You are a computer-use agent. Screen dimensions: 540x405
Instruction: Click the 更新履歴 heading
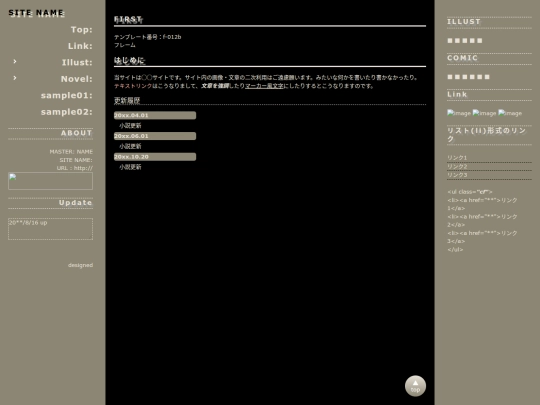tap(127, 100)
